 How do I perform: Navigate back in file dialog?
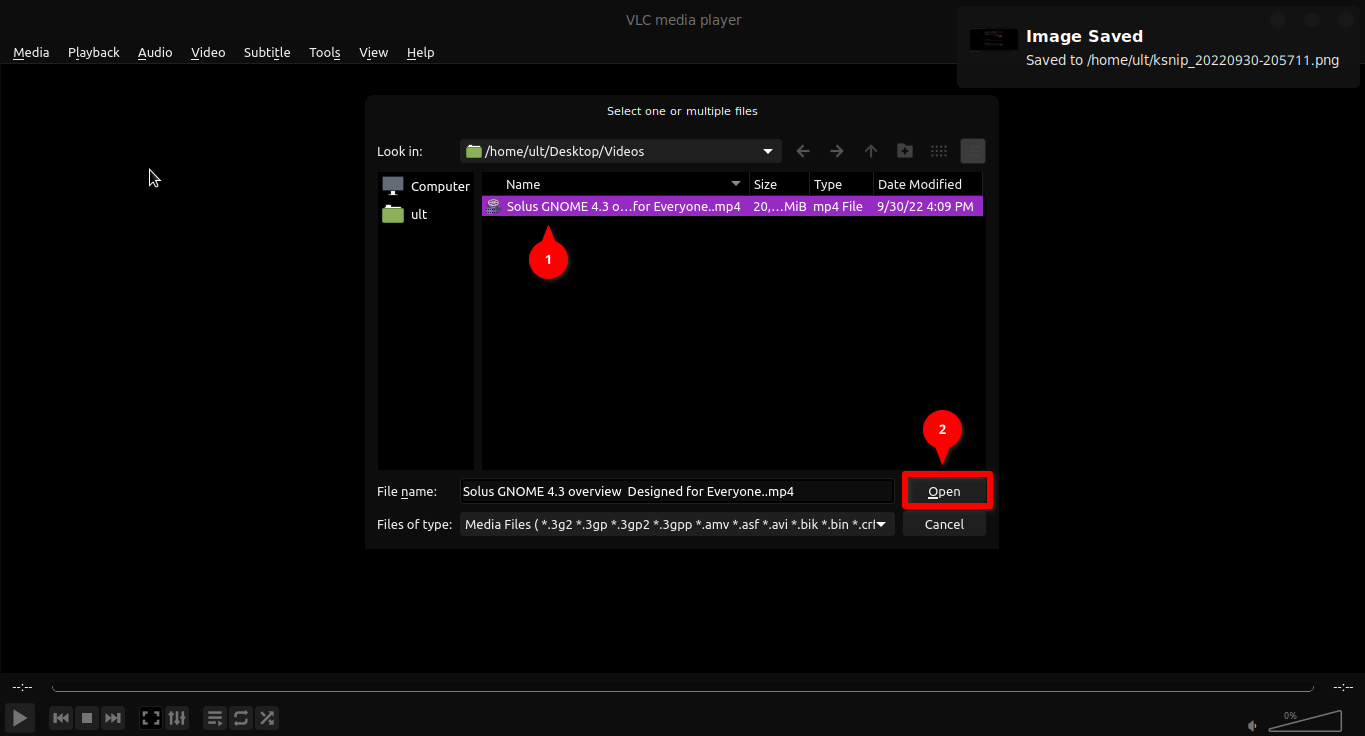click(803, 151)
